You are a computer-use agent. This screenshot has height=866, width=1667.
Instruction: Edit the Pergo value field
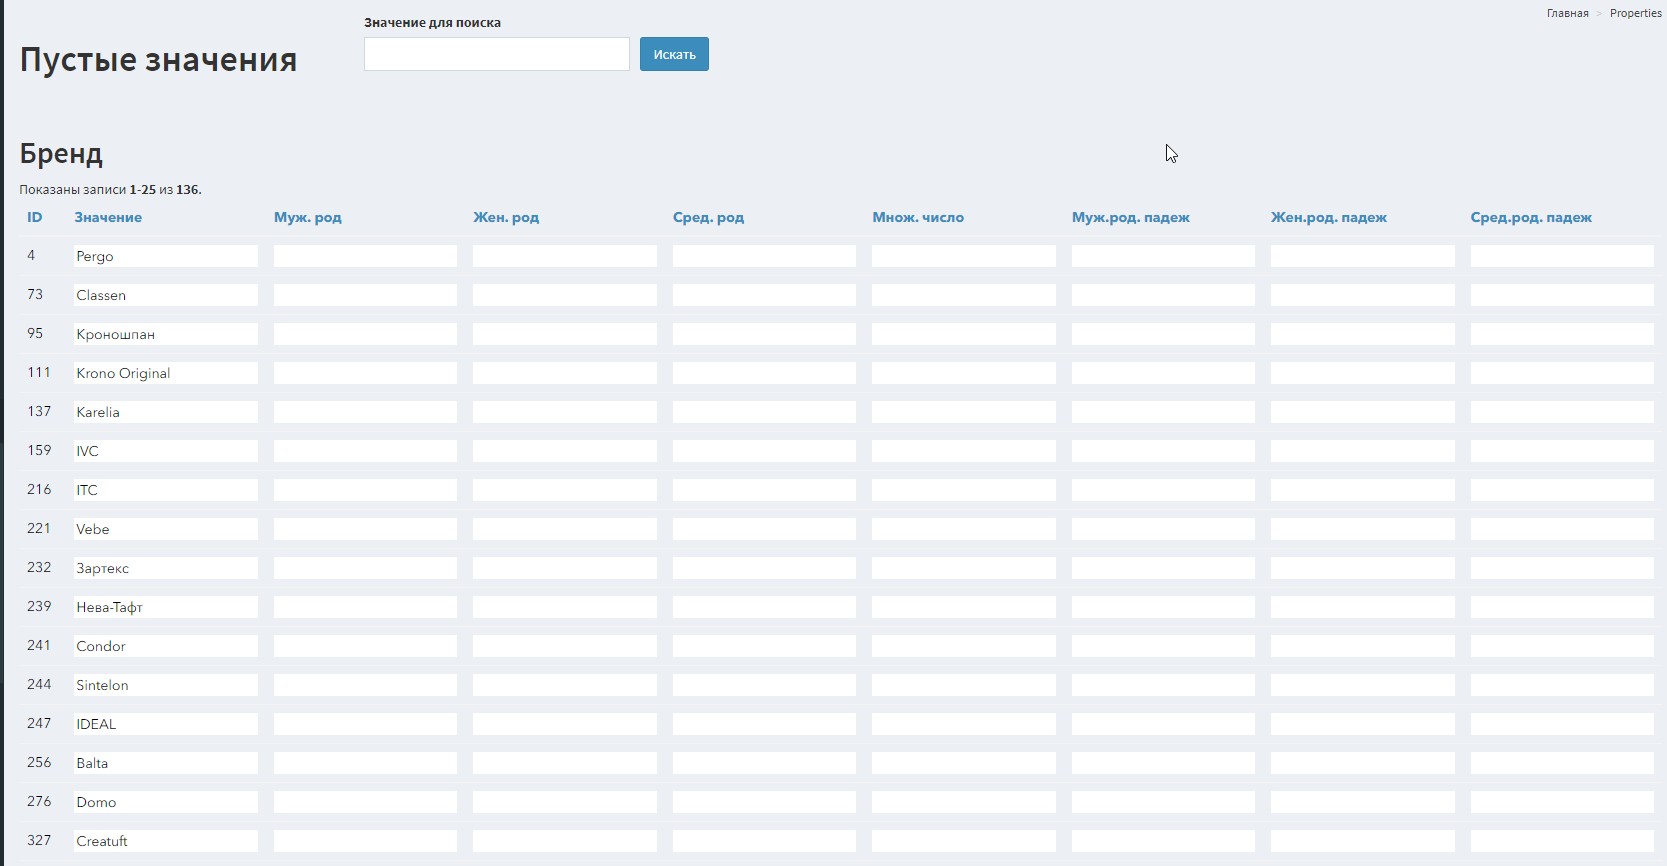(x=166, y=256)
